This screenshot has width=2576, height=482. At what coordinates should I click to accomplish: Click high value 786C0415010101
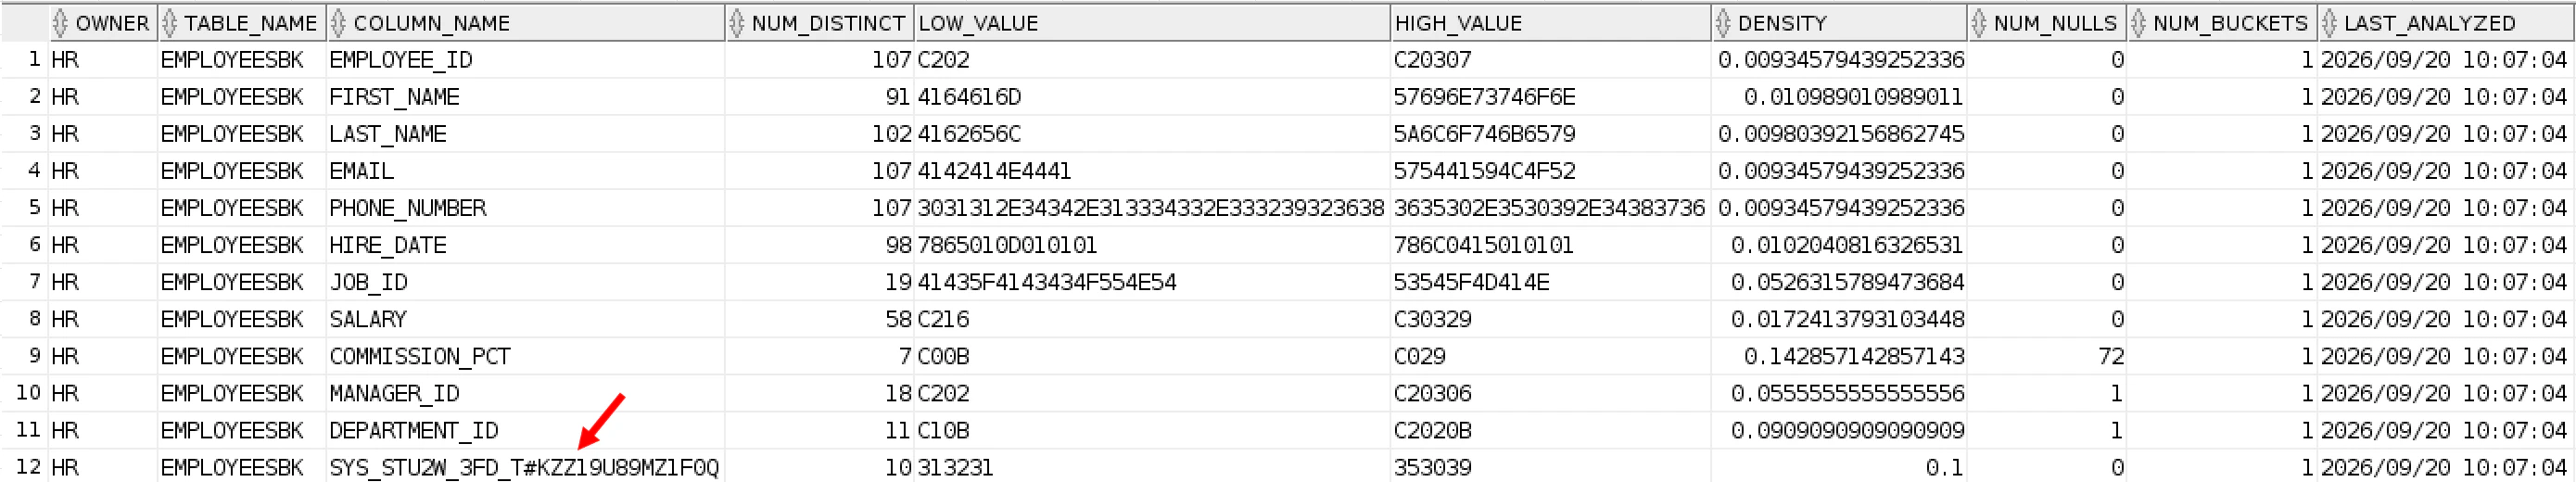click(1483, 245)
